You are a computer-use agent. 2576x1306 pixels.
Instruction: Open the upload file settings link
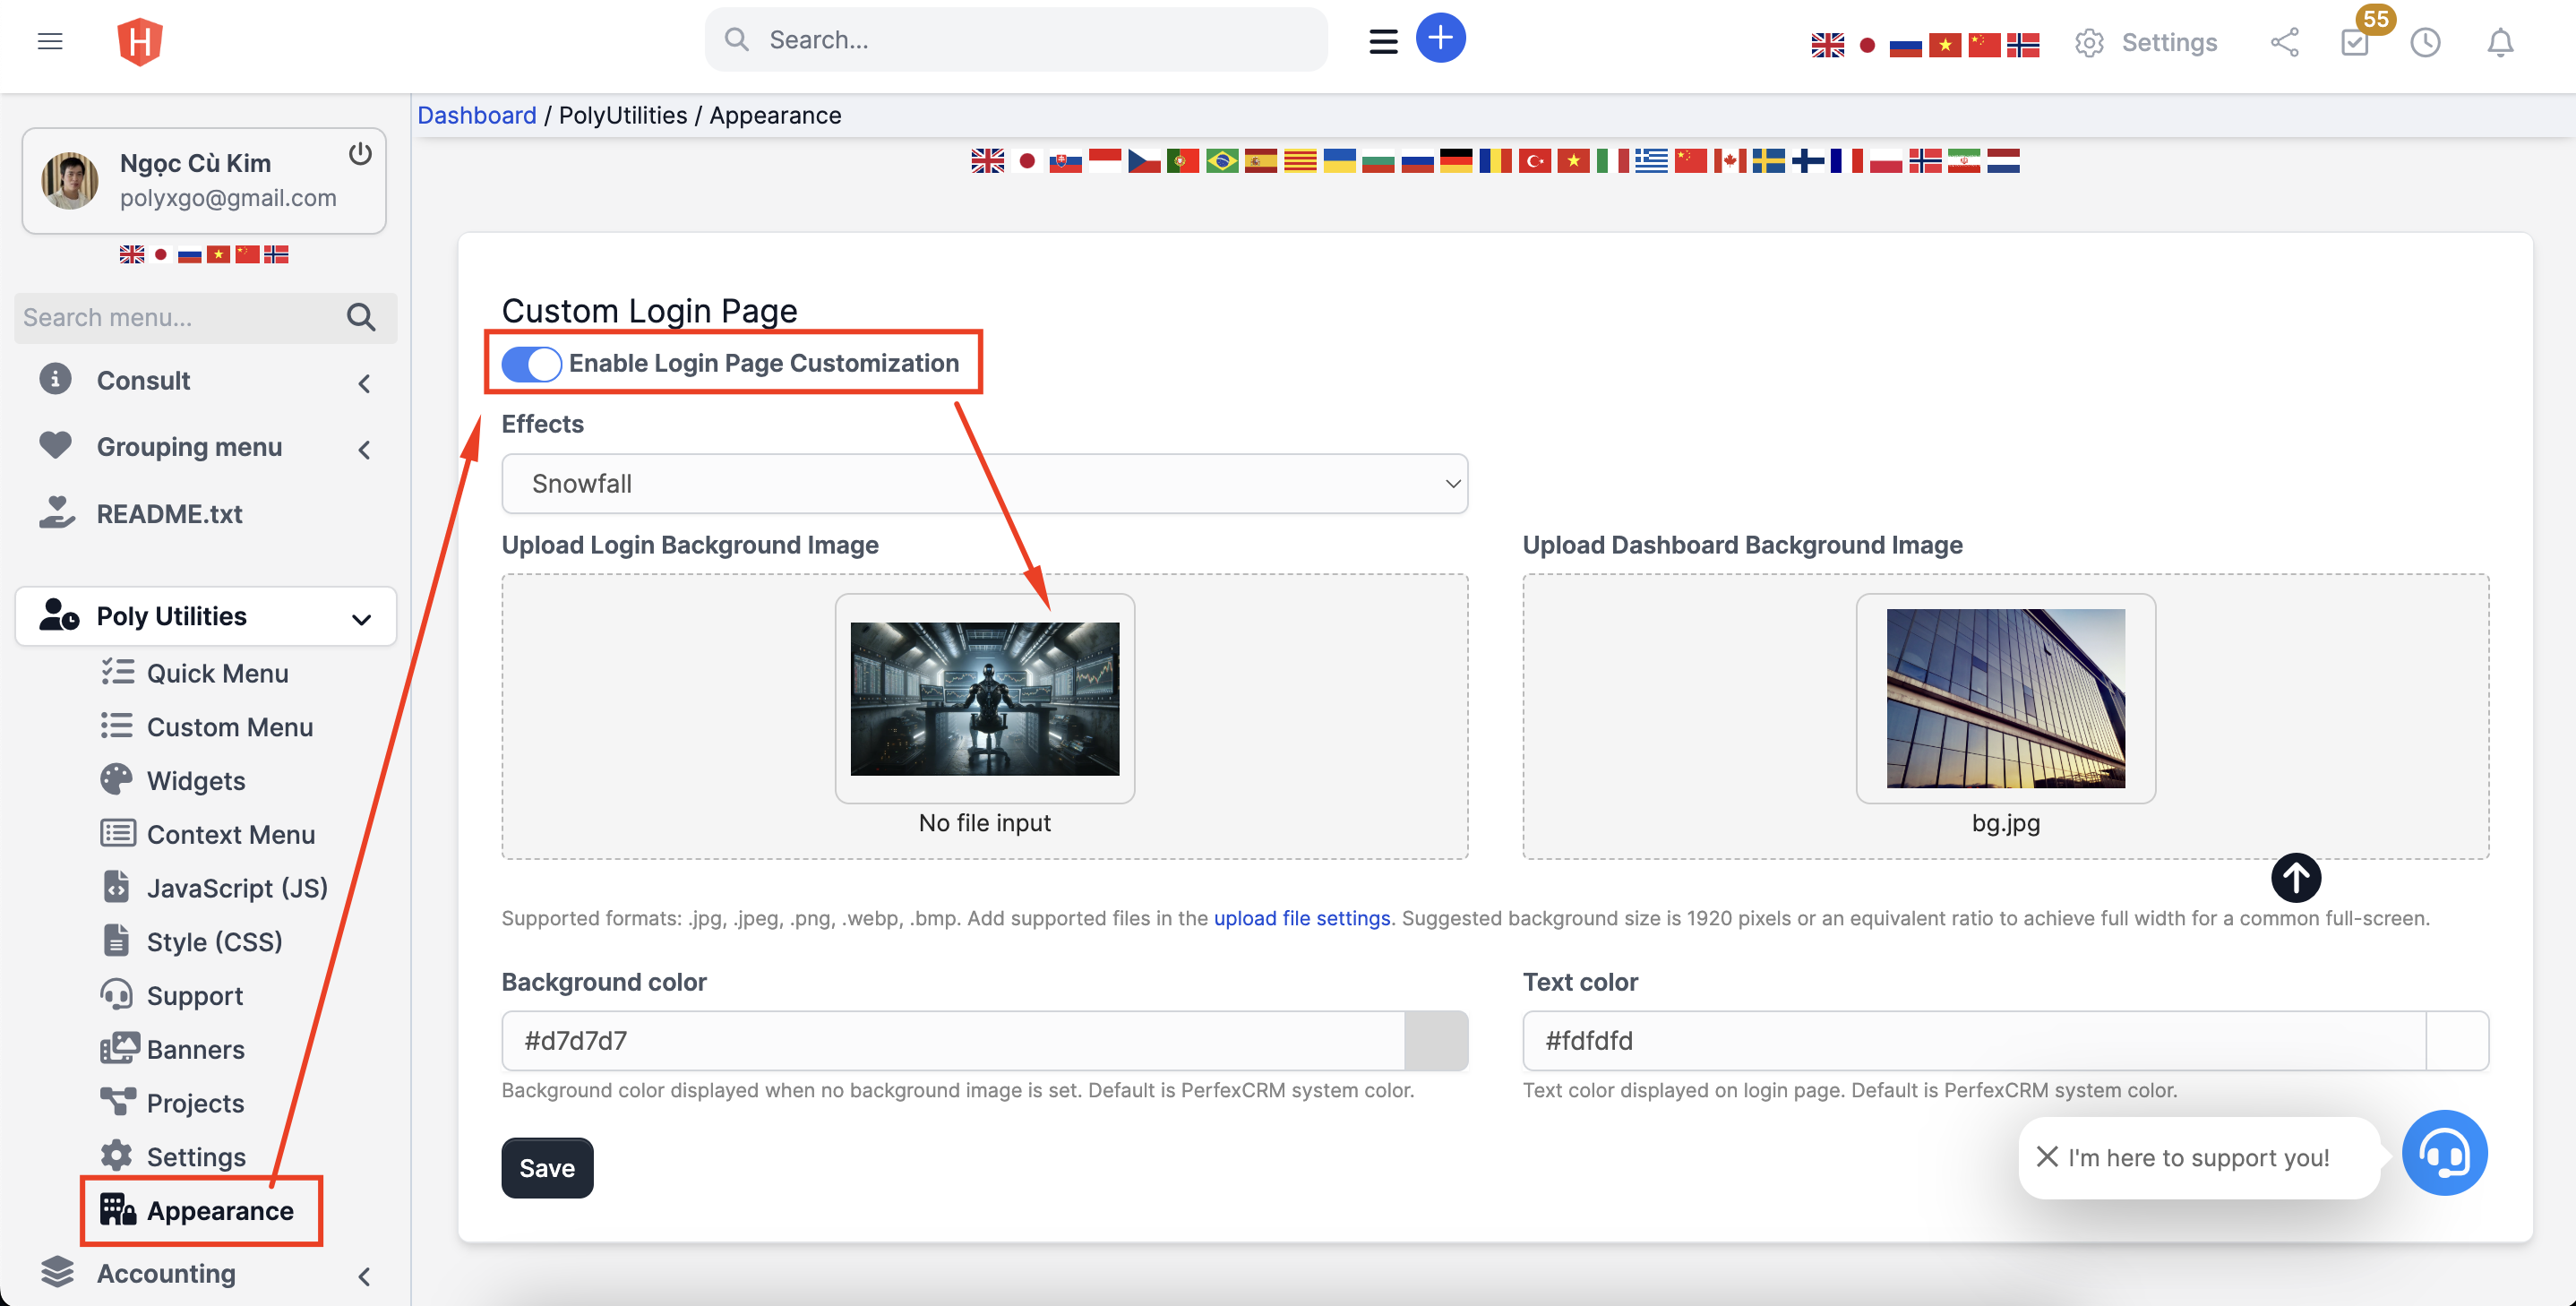pos(1301,918)
